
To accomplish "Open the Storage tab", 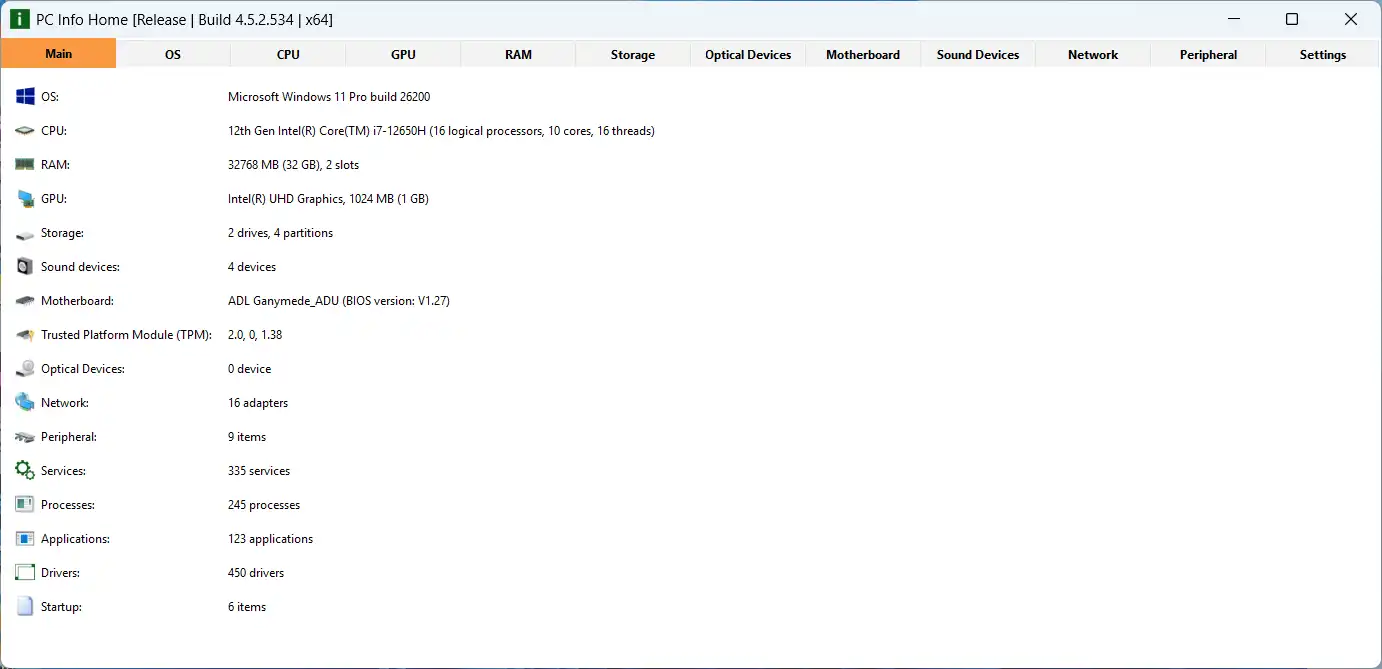I will click(x=633, y=55).
